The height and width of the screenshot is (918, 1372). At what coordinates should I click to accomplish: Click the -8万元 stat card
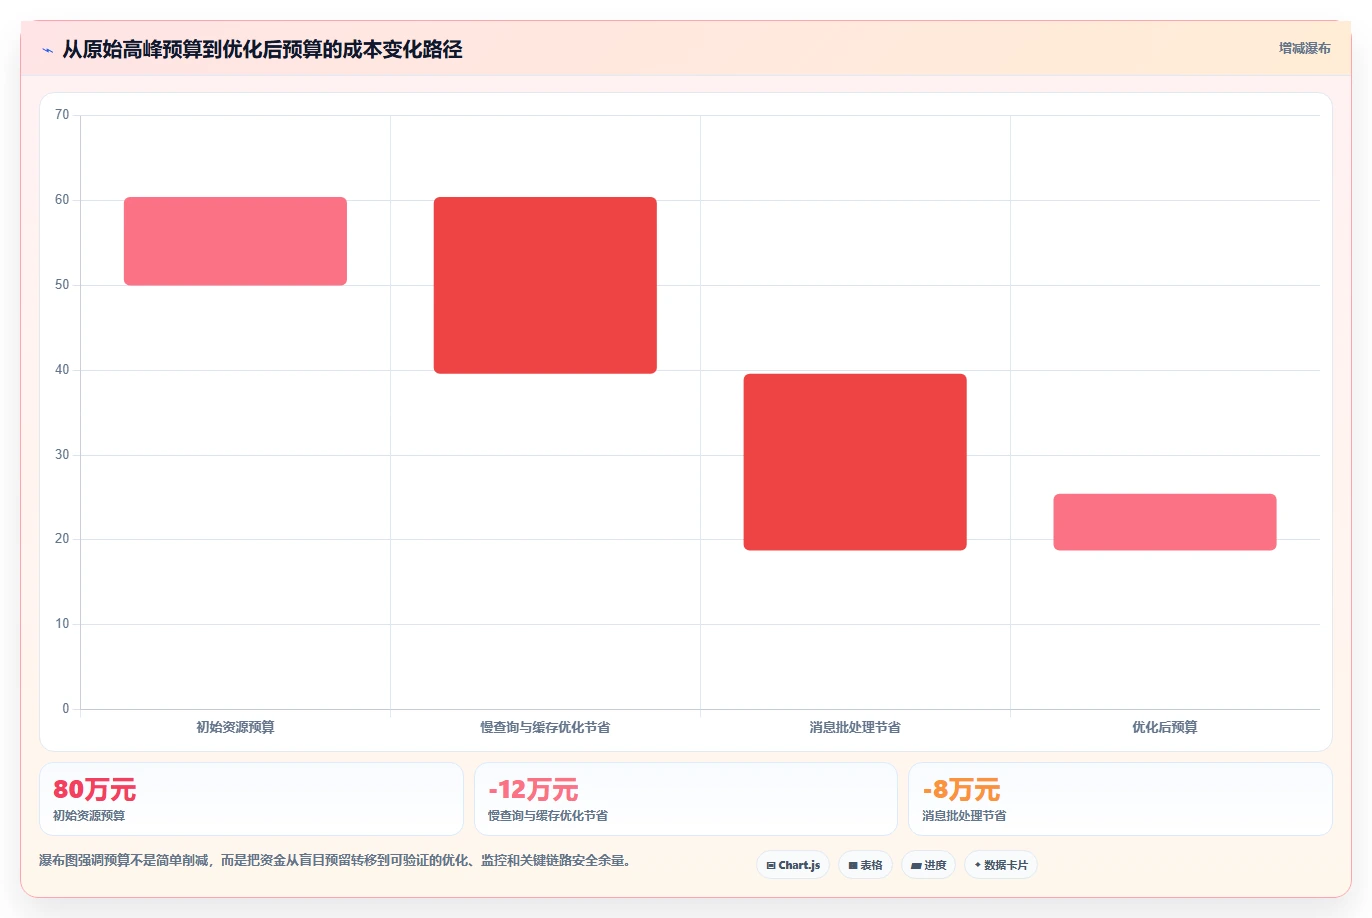coord(1120,799)
